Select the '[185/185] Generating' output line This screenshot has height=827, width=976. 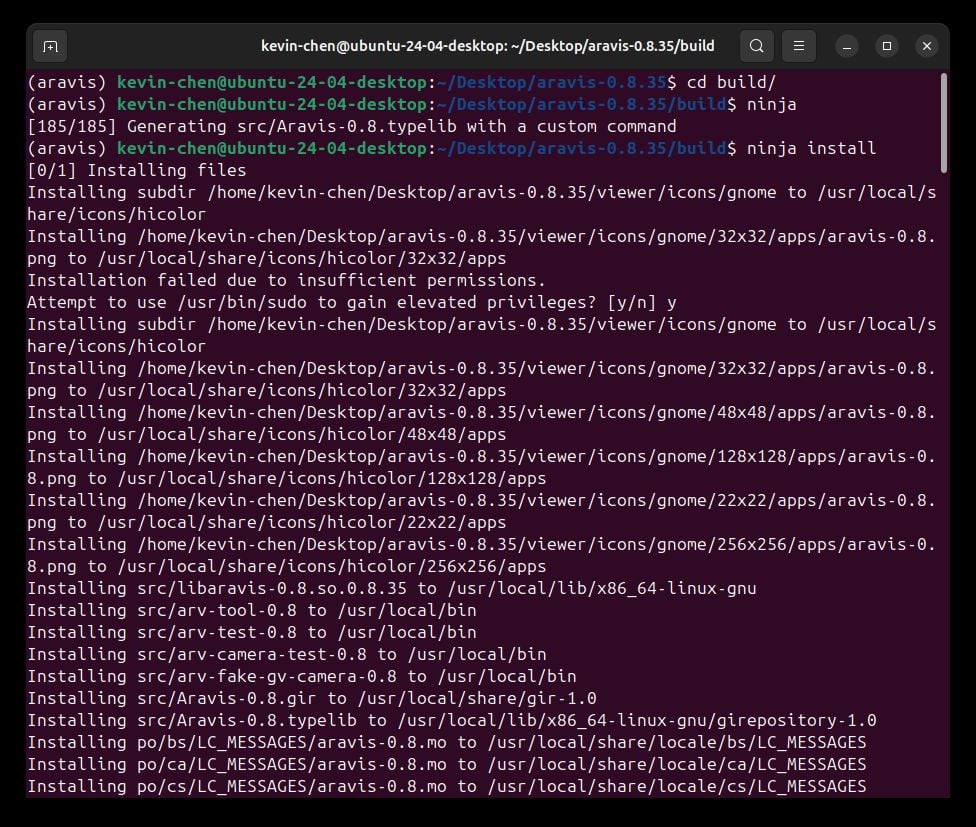(352, 126)
